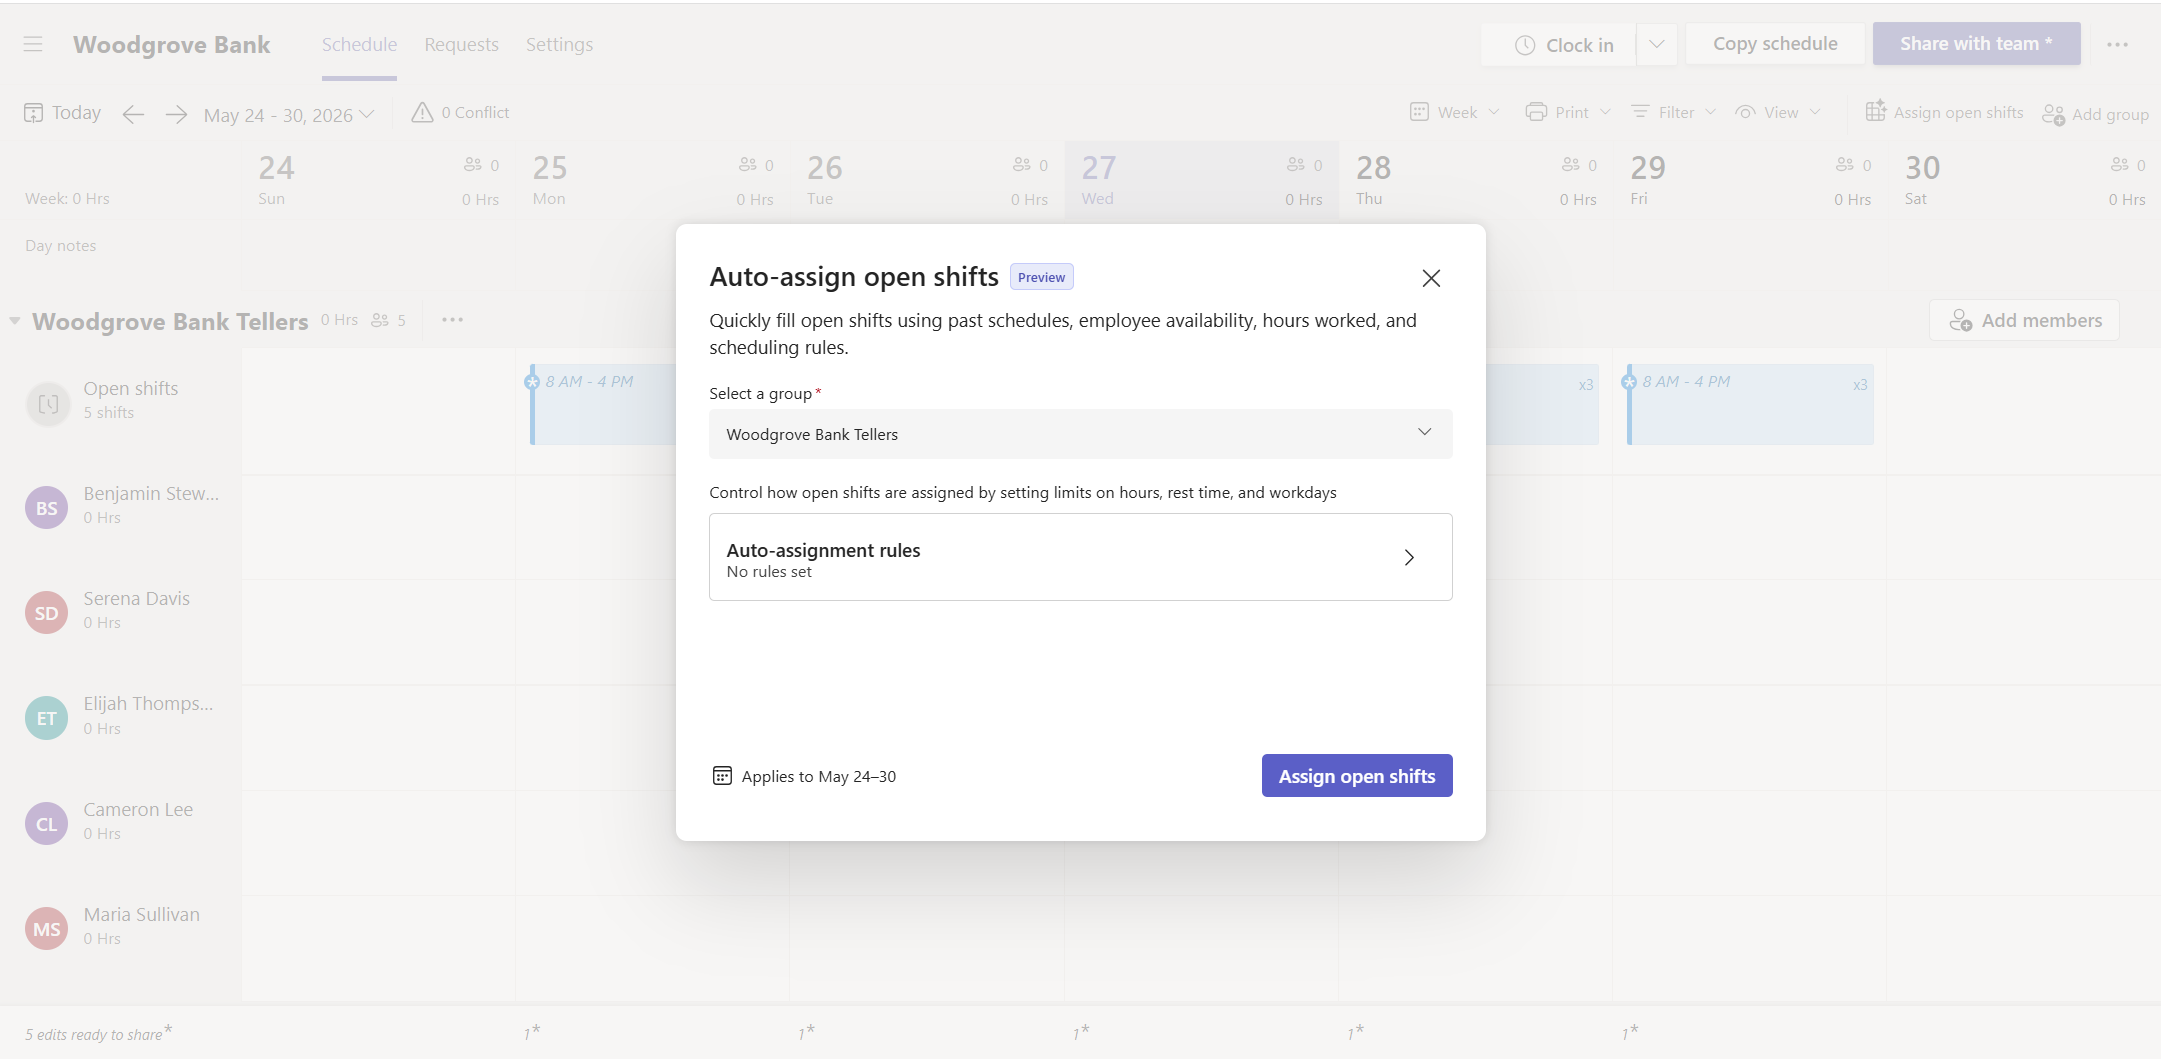This screenshot has height=1059, width=2161.
Task: Click the Woodgrove Bank team title
Action: click(172, 45)
